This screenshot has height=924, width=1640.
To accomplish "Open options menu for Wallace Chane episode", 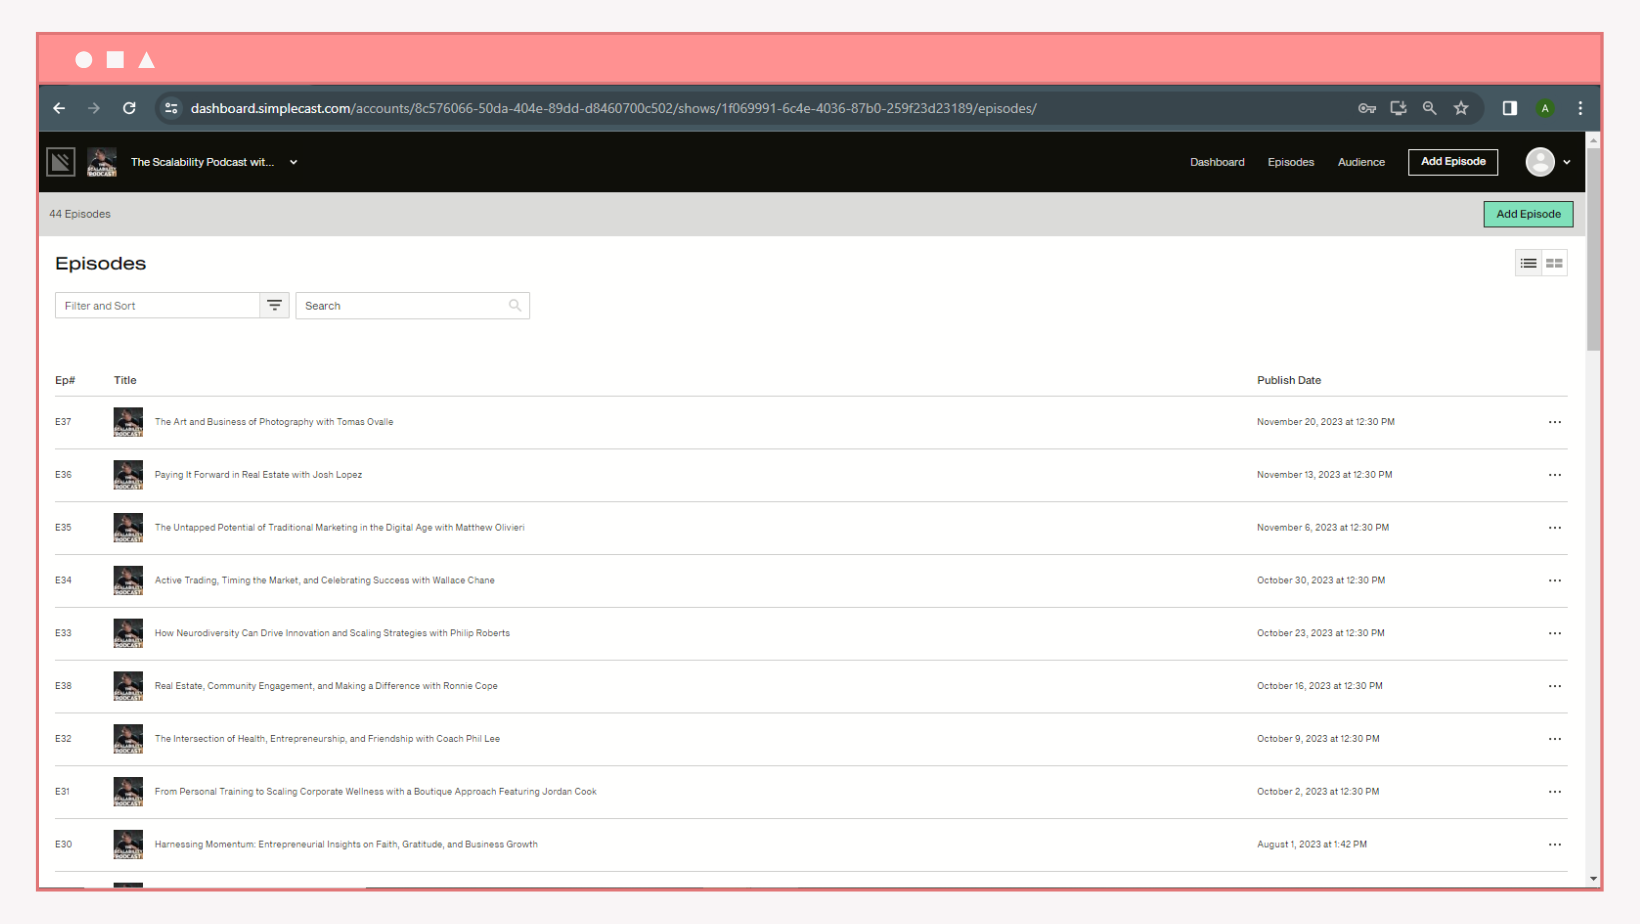I will click(1555, 581).
